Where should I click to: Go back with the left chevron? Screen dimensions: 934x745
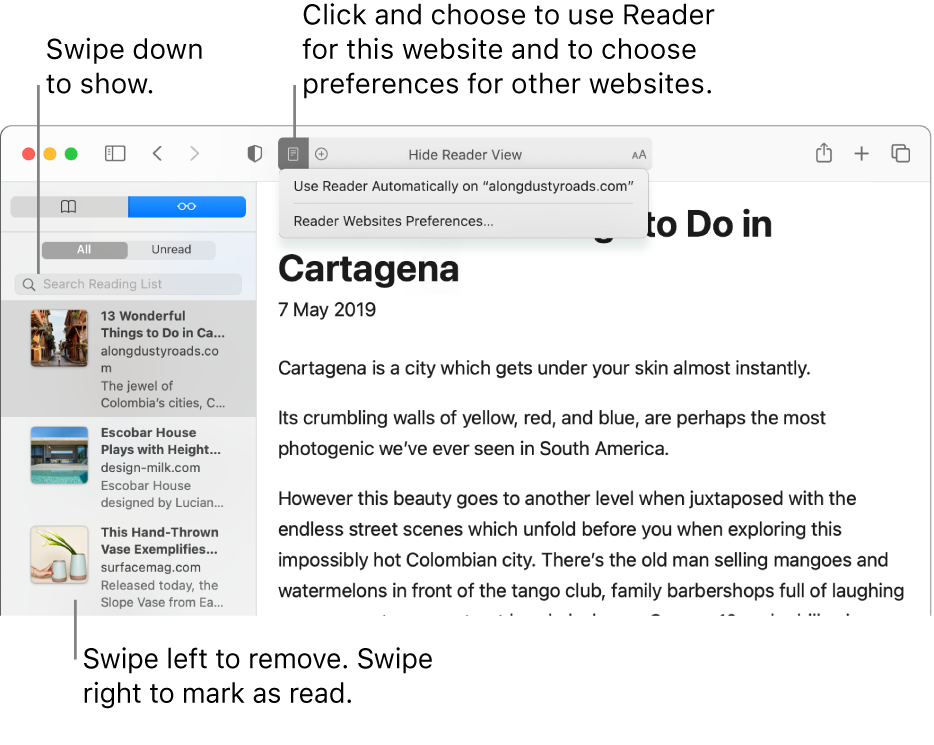157,154
